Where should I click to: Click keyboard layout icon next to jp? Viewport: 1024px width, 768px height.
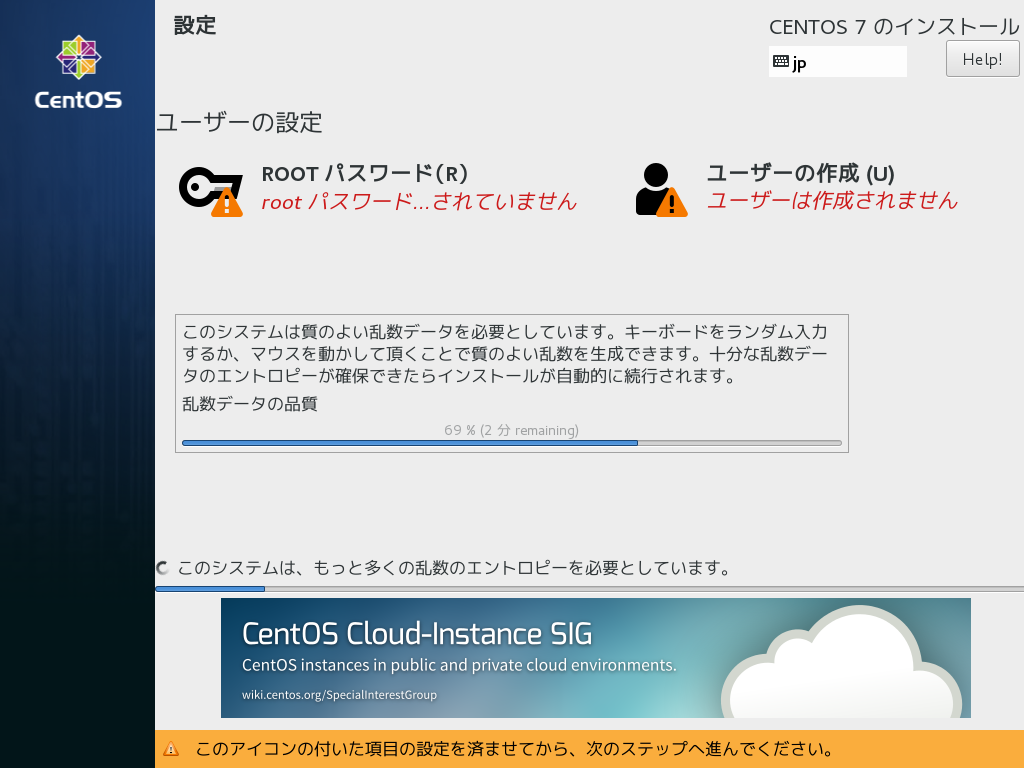[780, 61]
